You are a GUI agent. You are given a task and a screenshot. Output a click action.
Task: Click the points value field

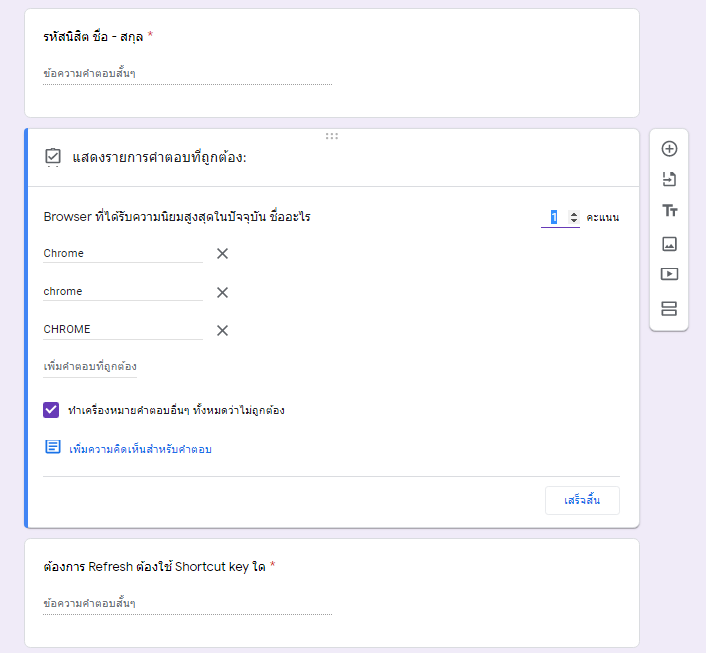coord(554,217)
